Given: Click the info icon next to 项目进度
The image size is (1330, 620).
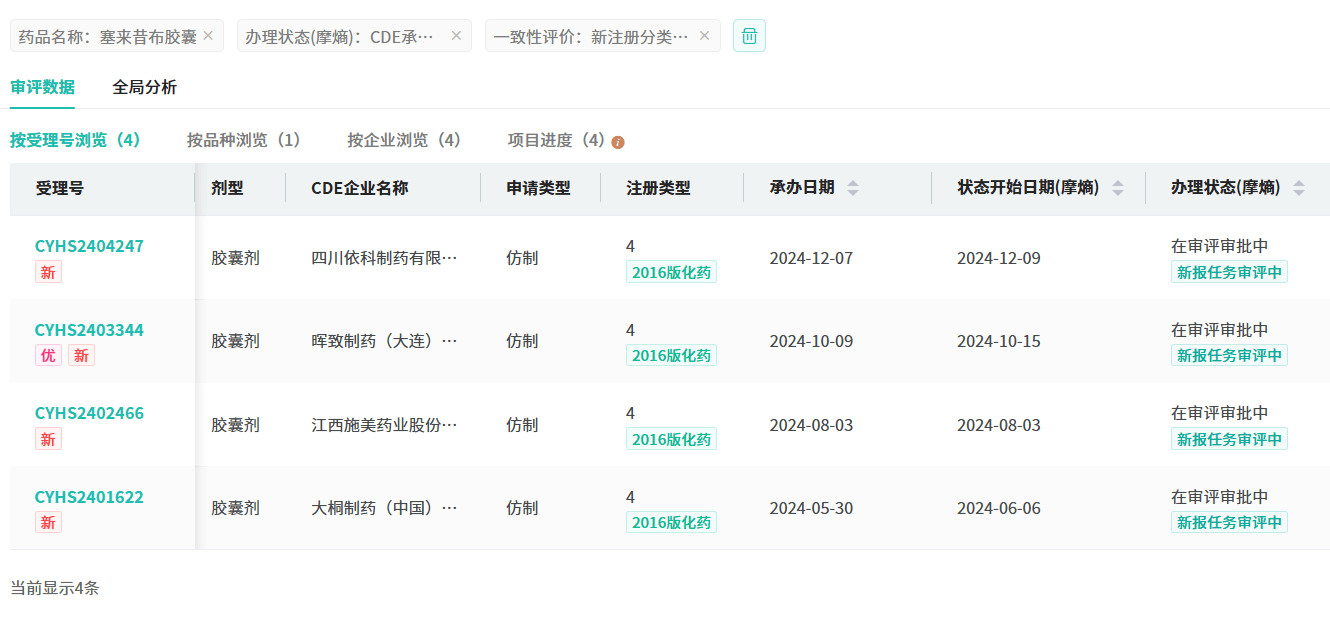Looking at the screenshot, I should (x=618, y=142).
